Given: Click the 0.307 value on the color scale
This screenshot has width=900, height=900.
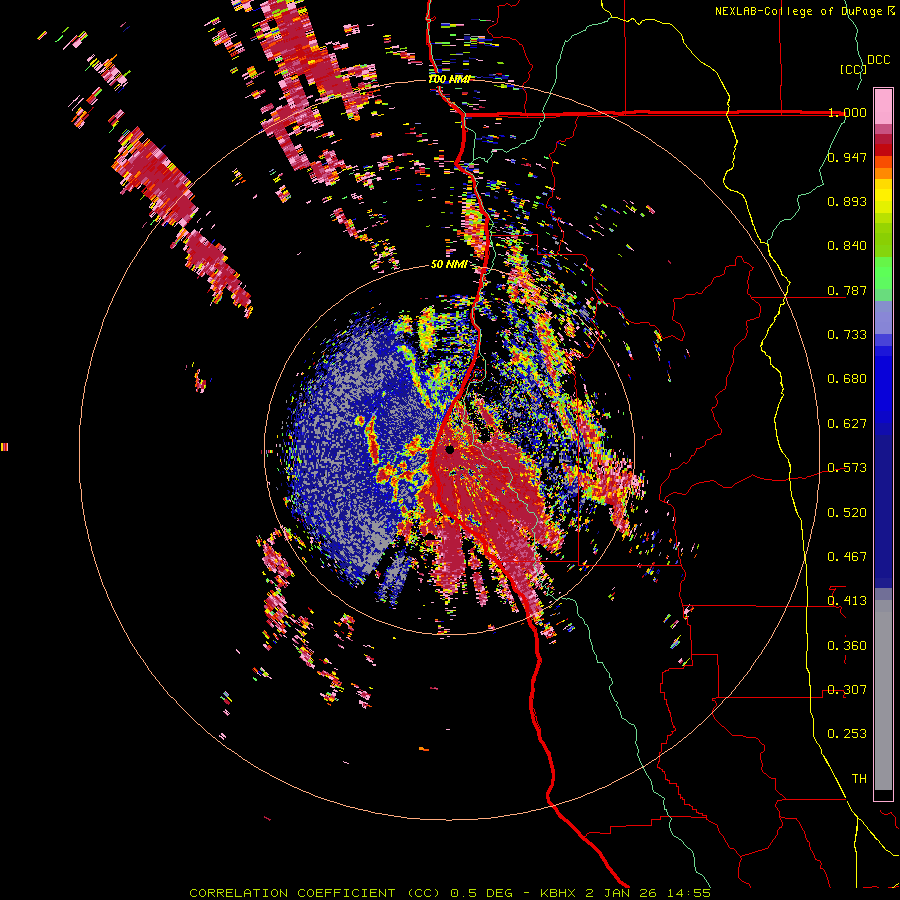Looking at the screenshot, I should click(x=847, y=689).
